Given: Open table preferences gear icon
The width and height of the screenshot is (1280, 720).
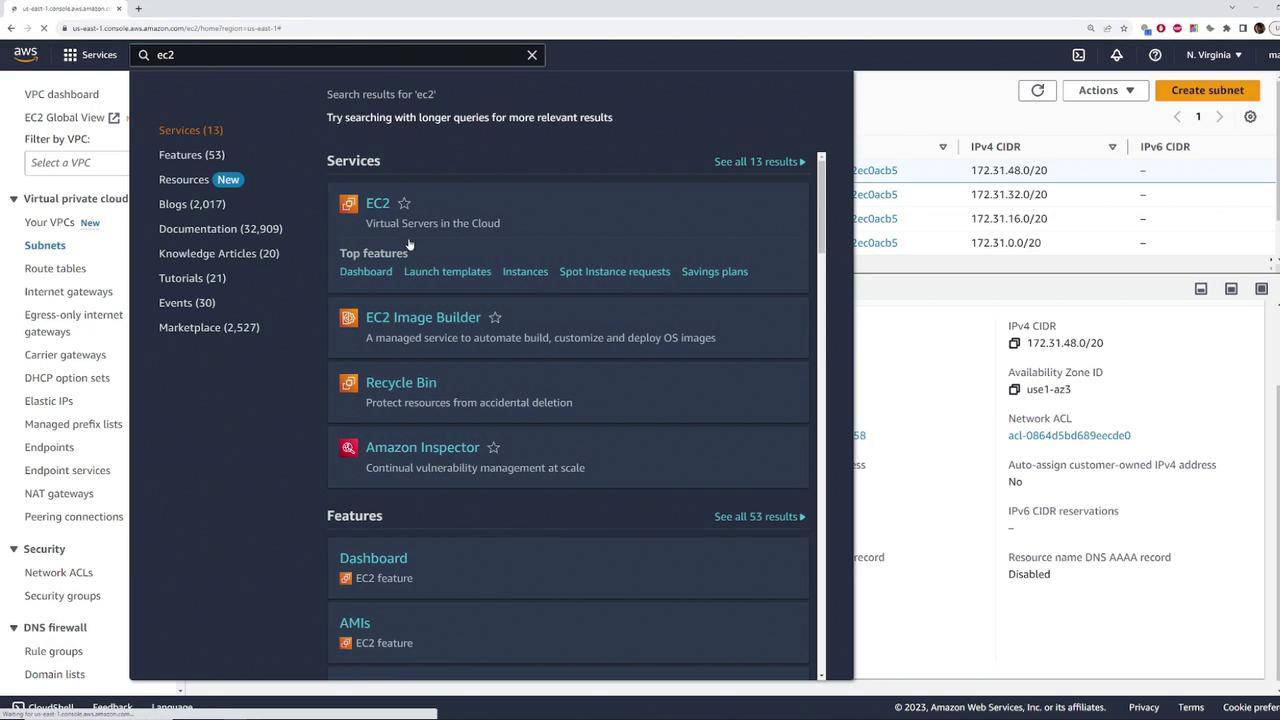Looking at the screenshot, I should click(x=1250, y=117).
